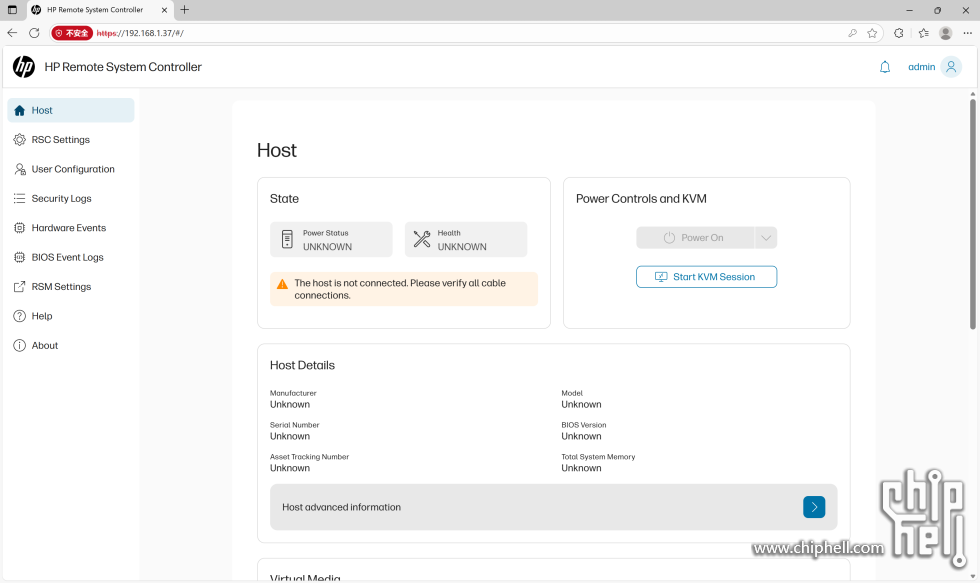Click Start KVM Session button
Screen dimensions: 980x583
(x=706, y=277)
